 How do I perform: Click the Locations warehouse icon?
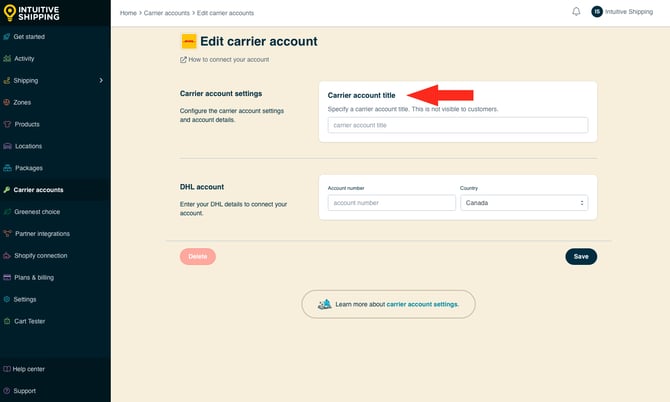[7, 146]
